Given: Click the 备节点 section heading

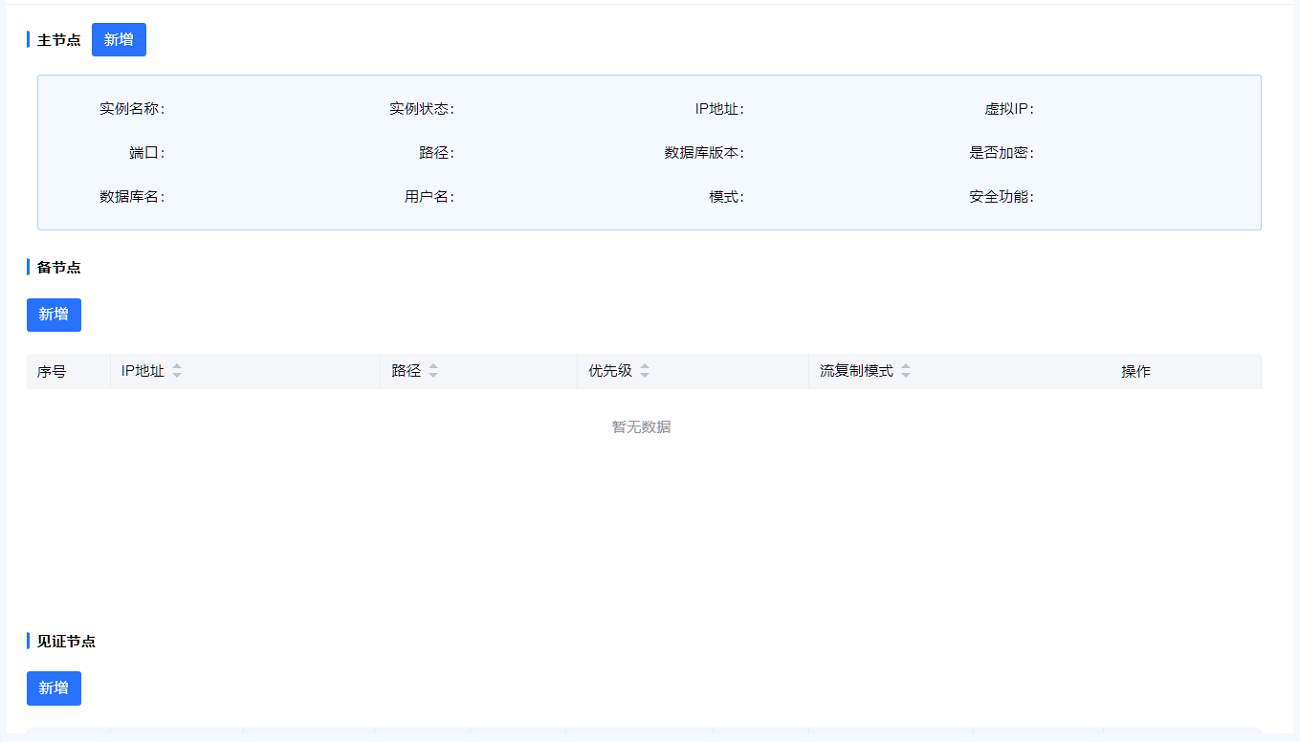Looking at the screenshot, I should coord(59,267).
